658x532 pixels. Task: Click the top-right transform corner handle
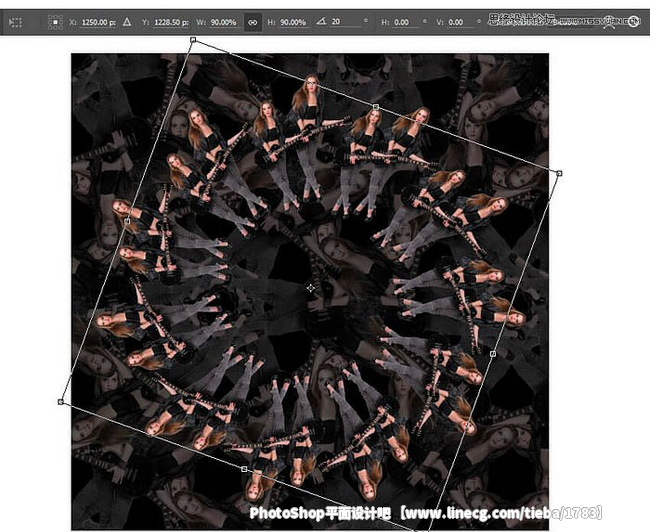[559, 173]
